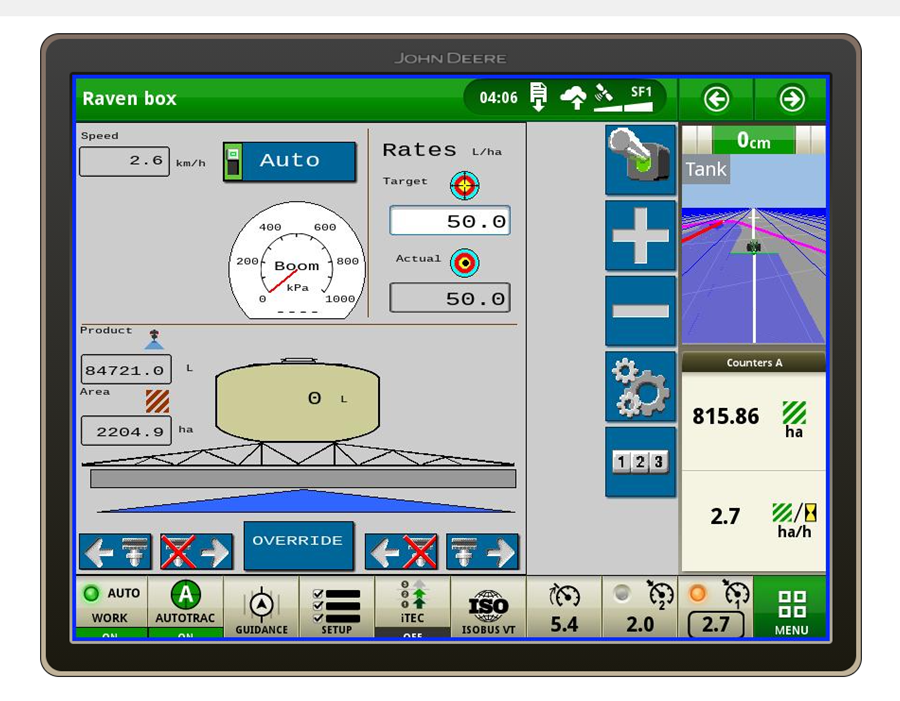
Task: Click the Raven box title
Action: click(x=130, y=98)
